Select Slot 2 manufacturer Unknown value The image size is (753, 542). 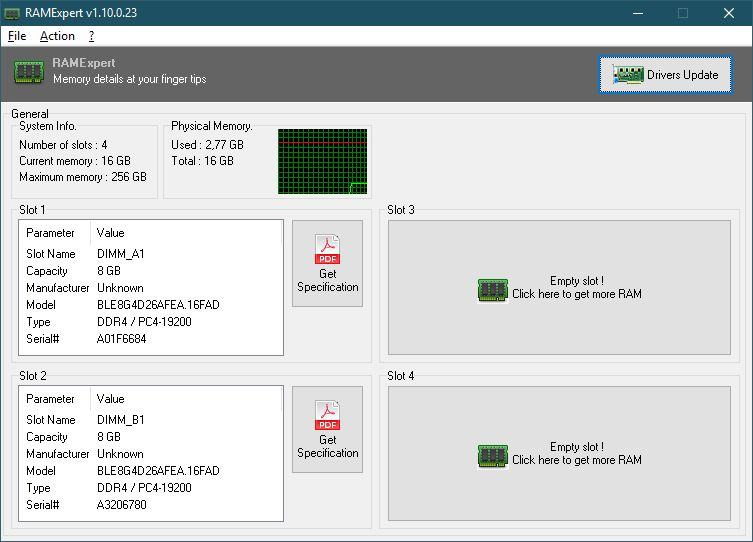(x=120, y=454)
